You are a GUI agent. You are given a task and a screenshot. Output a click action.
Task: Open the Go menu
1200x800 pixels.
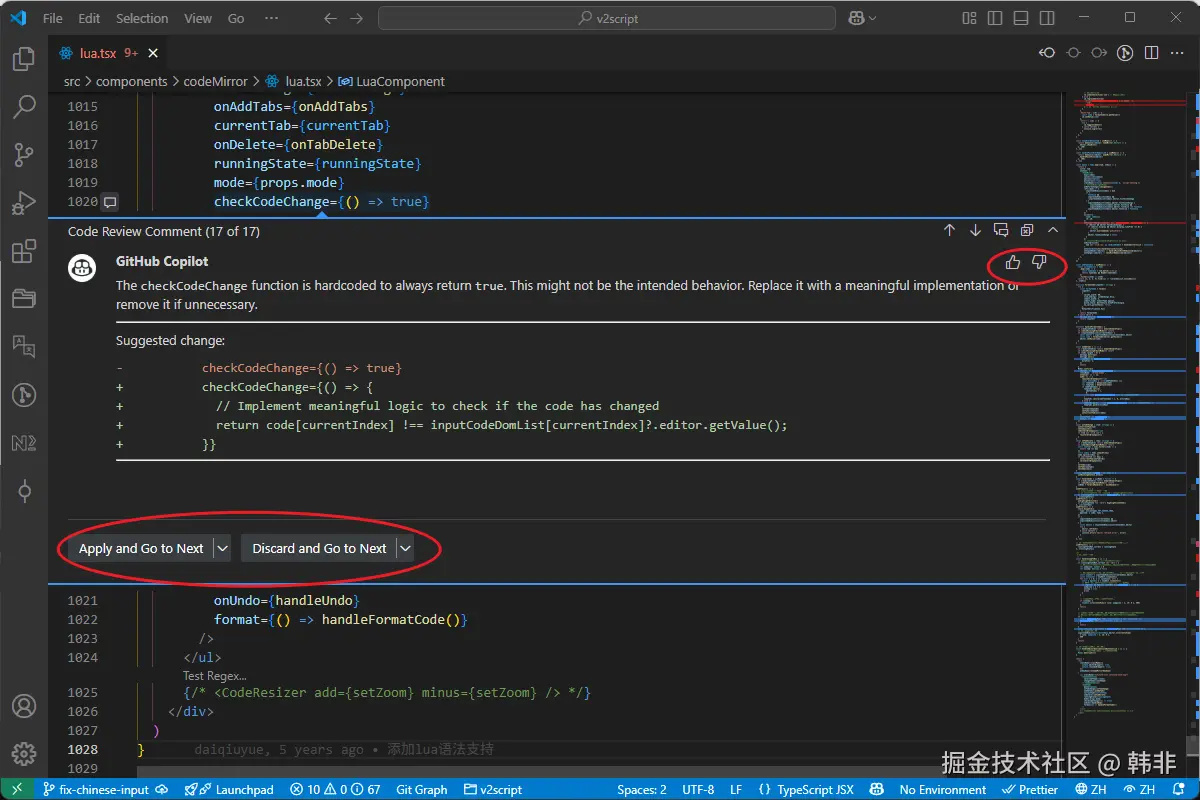click(x=236, y=18)
